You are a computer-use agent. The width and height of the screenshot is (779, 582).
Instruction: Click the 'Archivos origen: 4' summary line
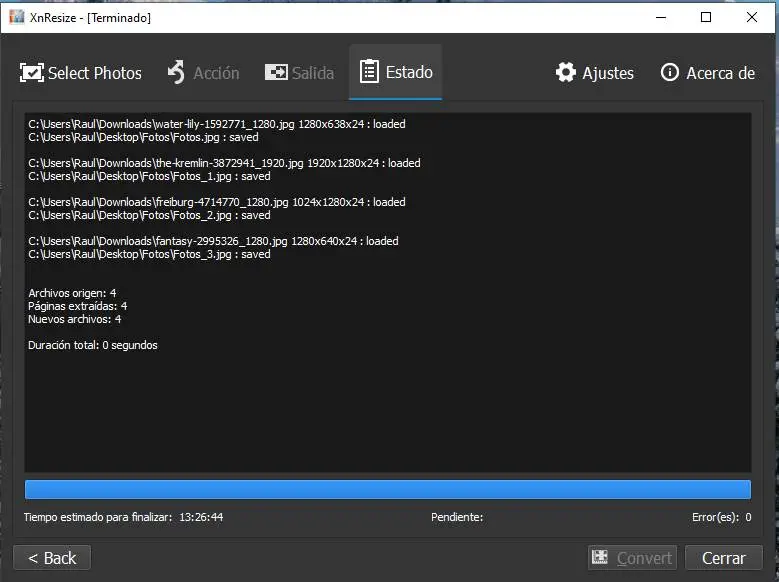pos(72,293)
